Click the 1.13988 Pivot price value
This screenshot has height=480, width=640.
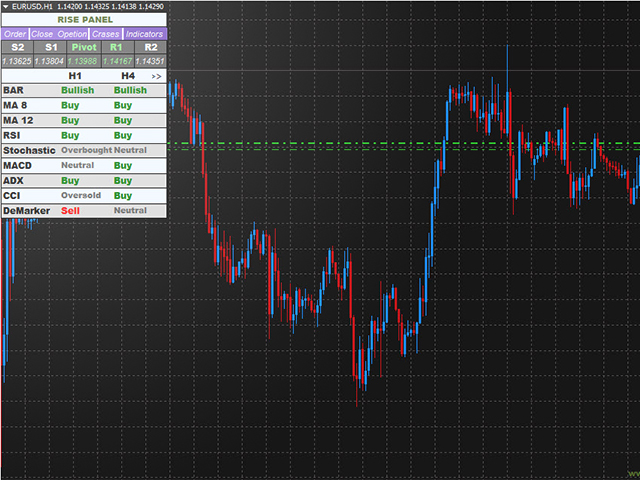(83, 61)
